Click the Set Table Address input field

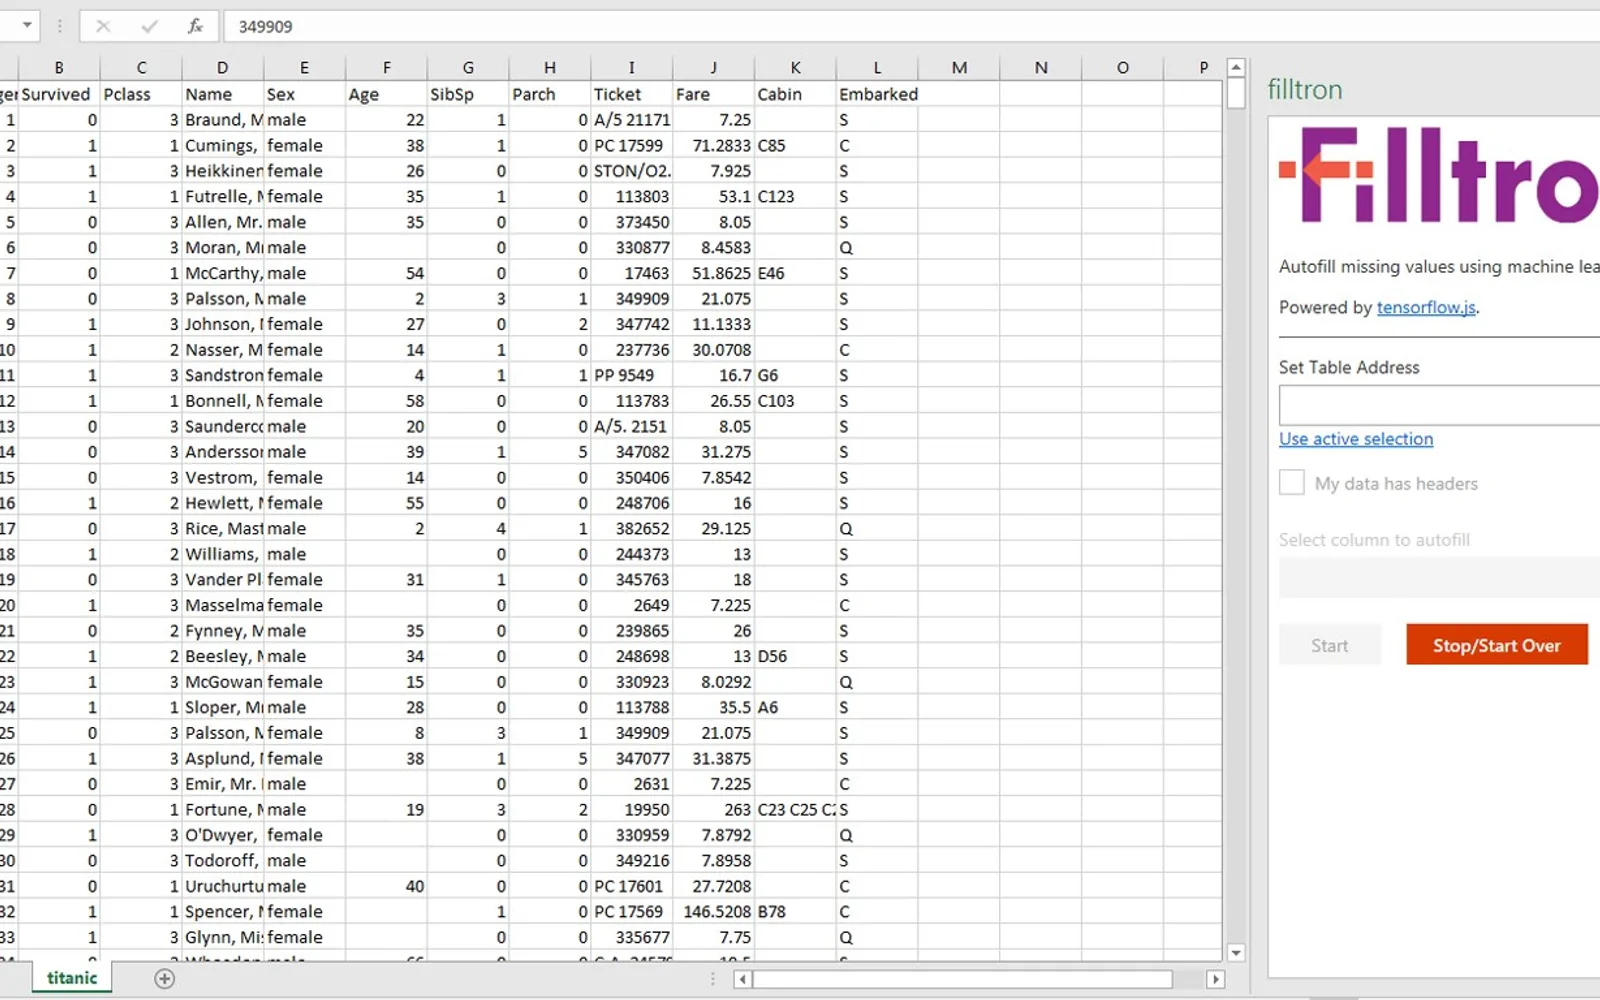[x=1439, y=406]
